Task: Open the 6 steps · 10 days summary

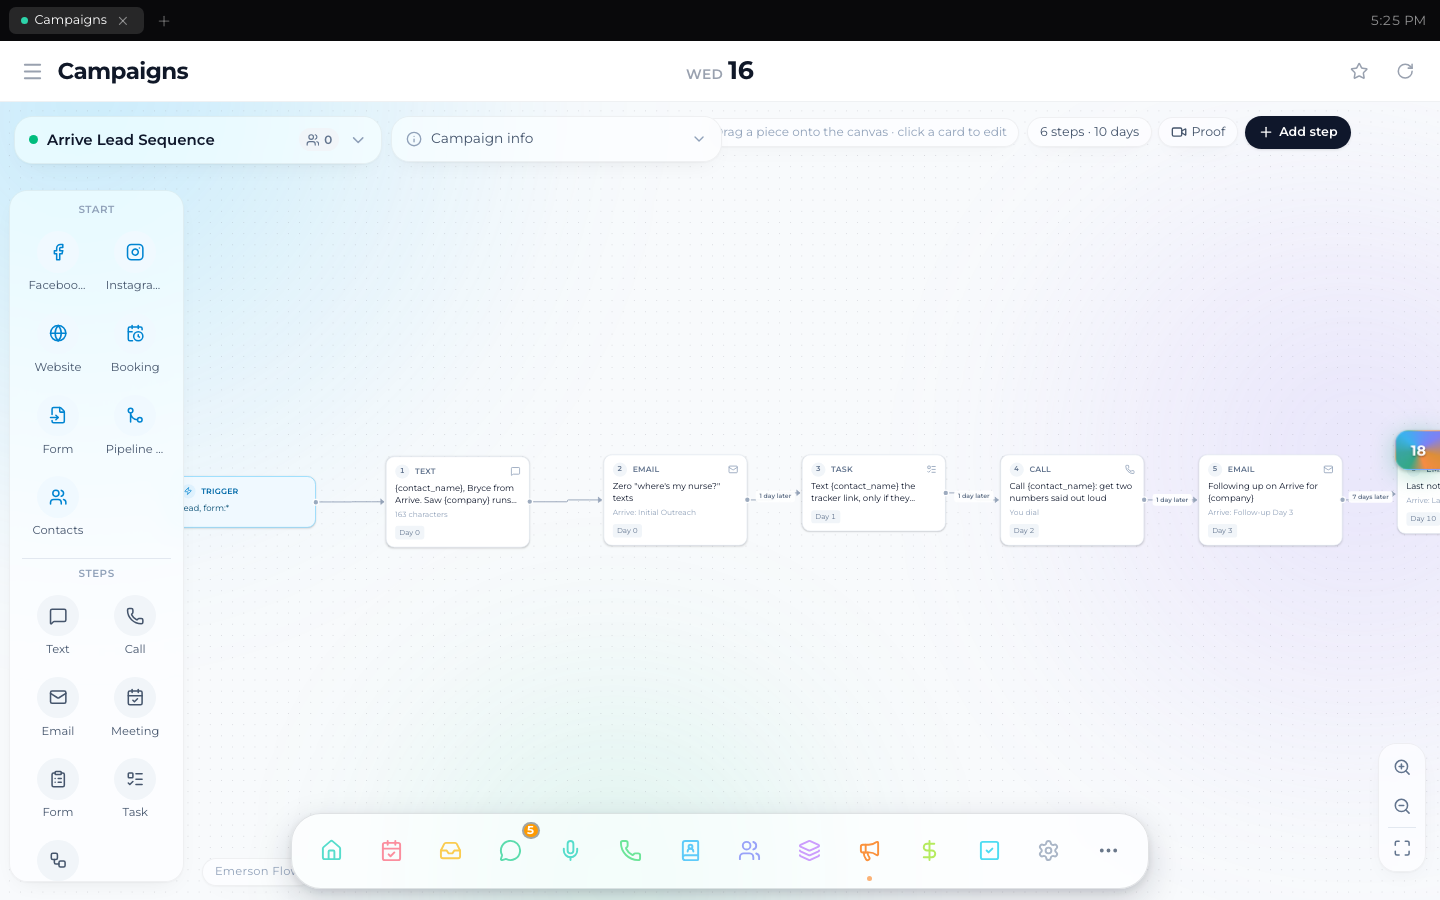Action: [1089, 132]
